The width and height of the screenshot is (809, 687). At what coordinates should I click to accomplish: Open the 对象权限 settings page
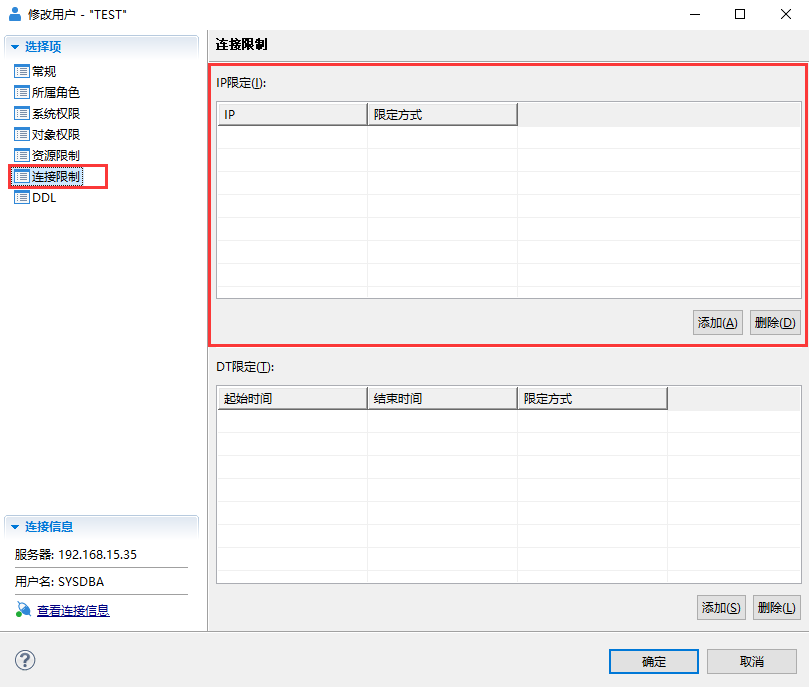(56, 135)
